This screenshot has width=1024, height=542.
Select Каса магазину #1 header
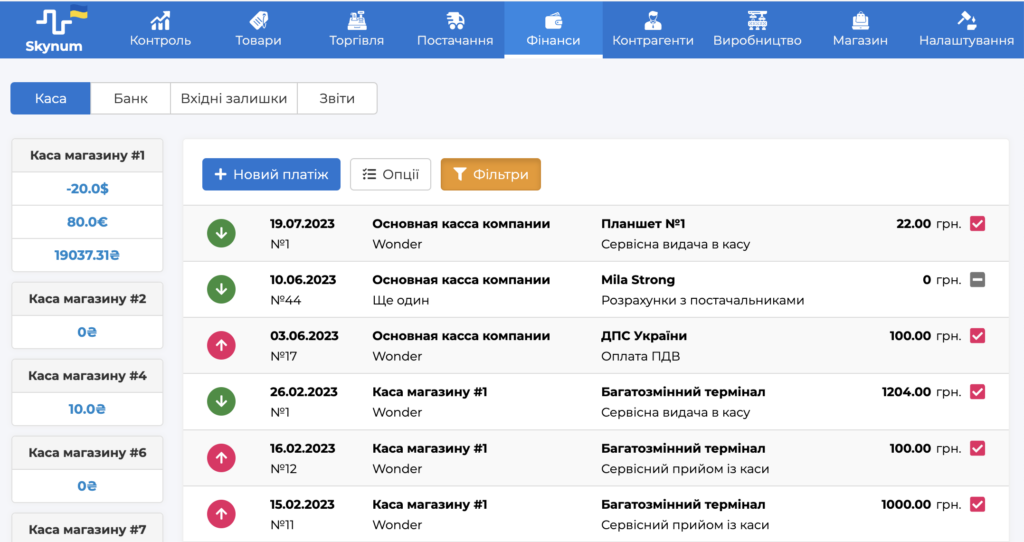88,155
